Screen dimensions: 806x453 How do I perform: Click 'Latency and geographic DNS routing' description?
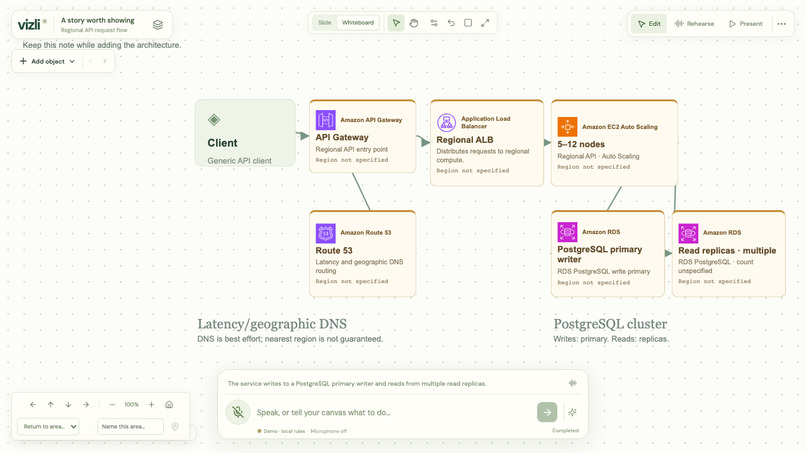pyautogui.click(x=359, y=266)
